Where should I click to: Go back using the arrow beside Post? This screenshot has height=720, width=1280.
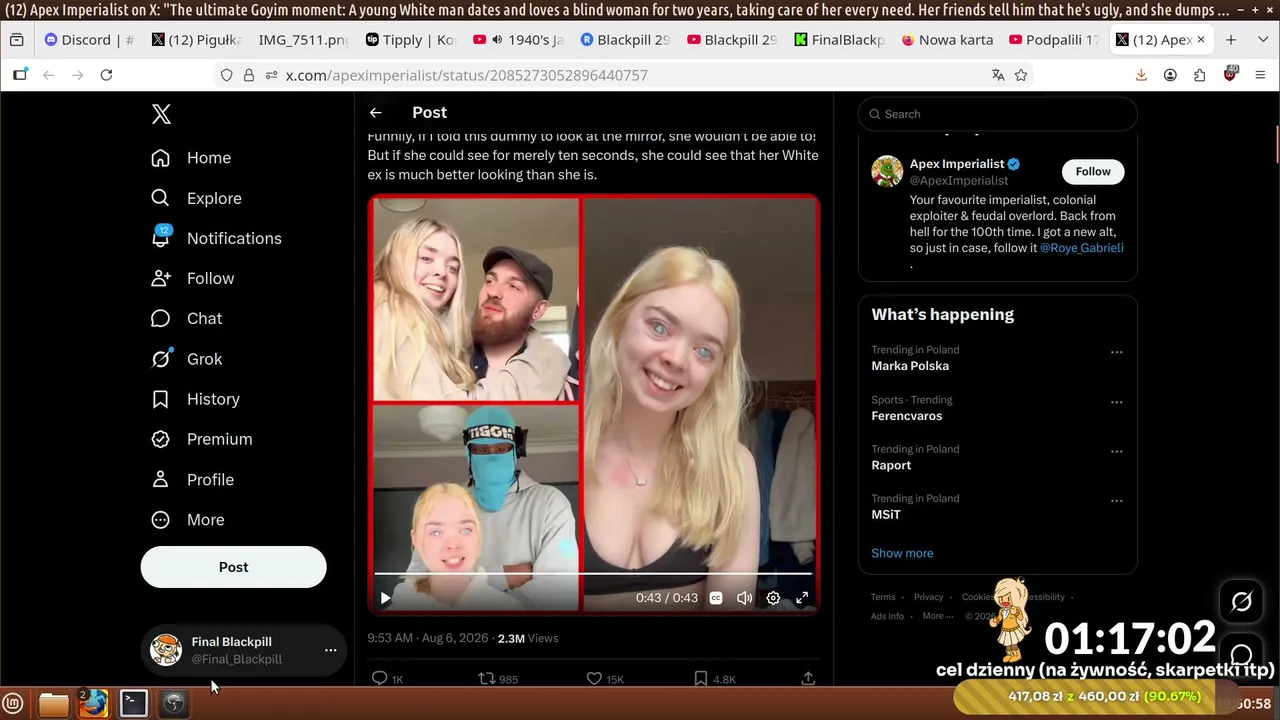tap(375, 113)
